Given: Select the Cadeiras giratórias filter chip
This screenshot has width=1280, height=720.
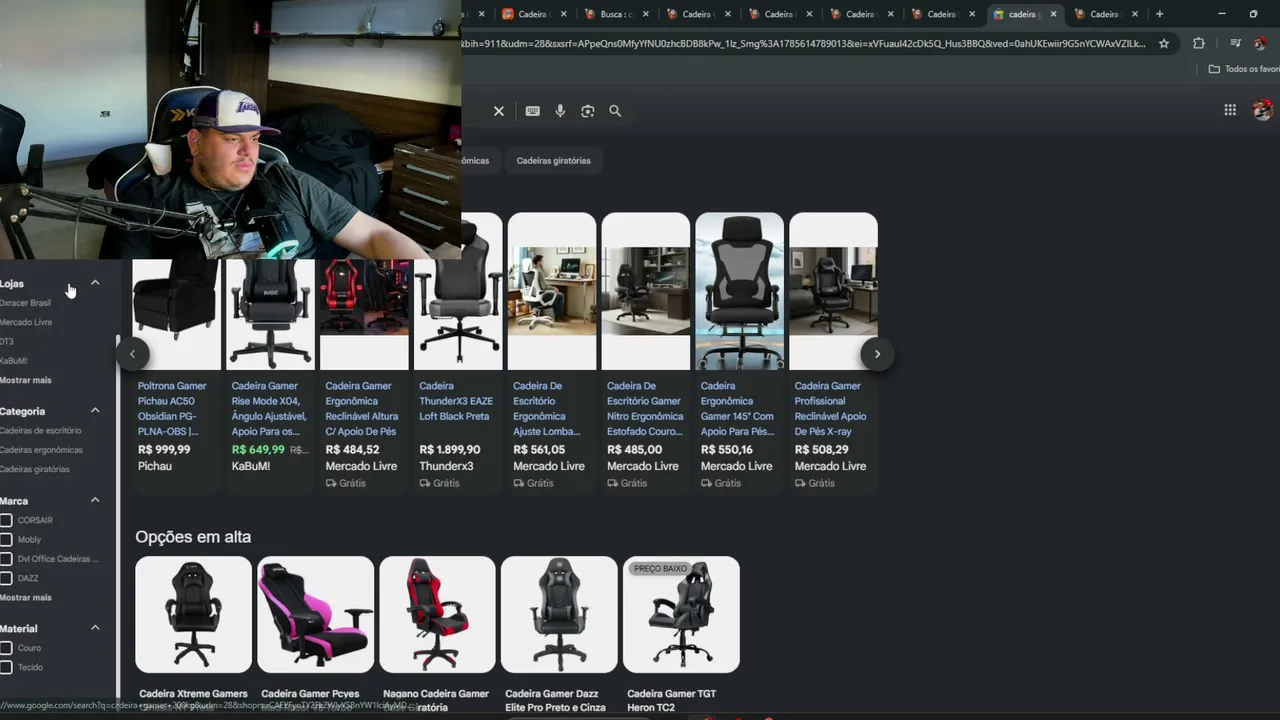Looking at the screenshot, I should pyautogui.click(x=553, y=161).
